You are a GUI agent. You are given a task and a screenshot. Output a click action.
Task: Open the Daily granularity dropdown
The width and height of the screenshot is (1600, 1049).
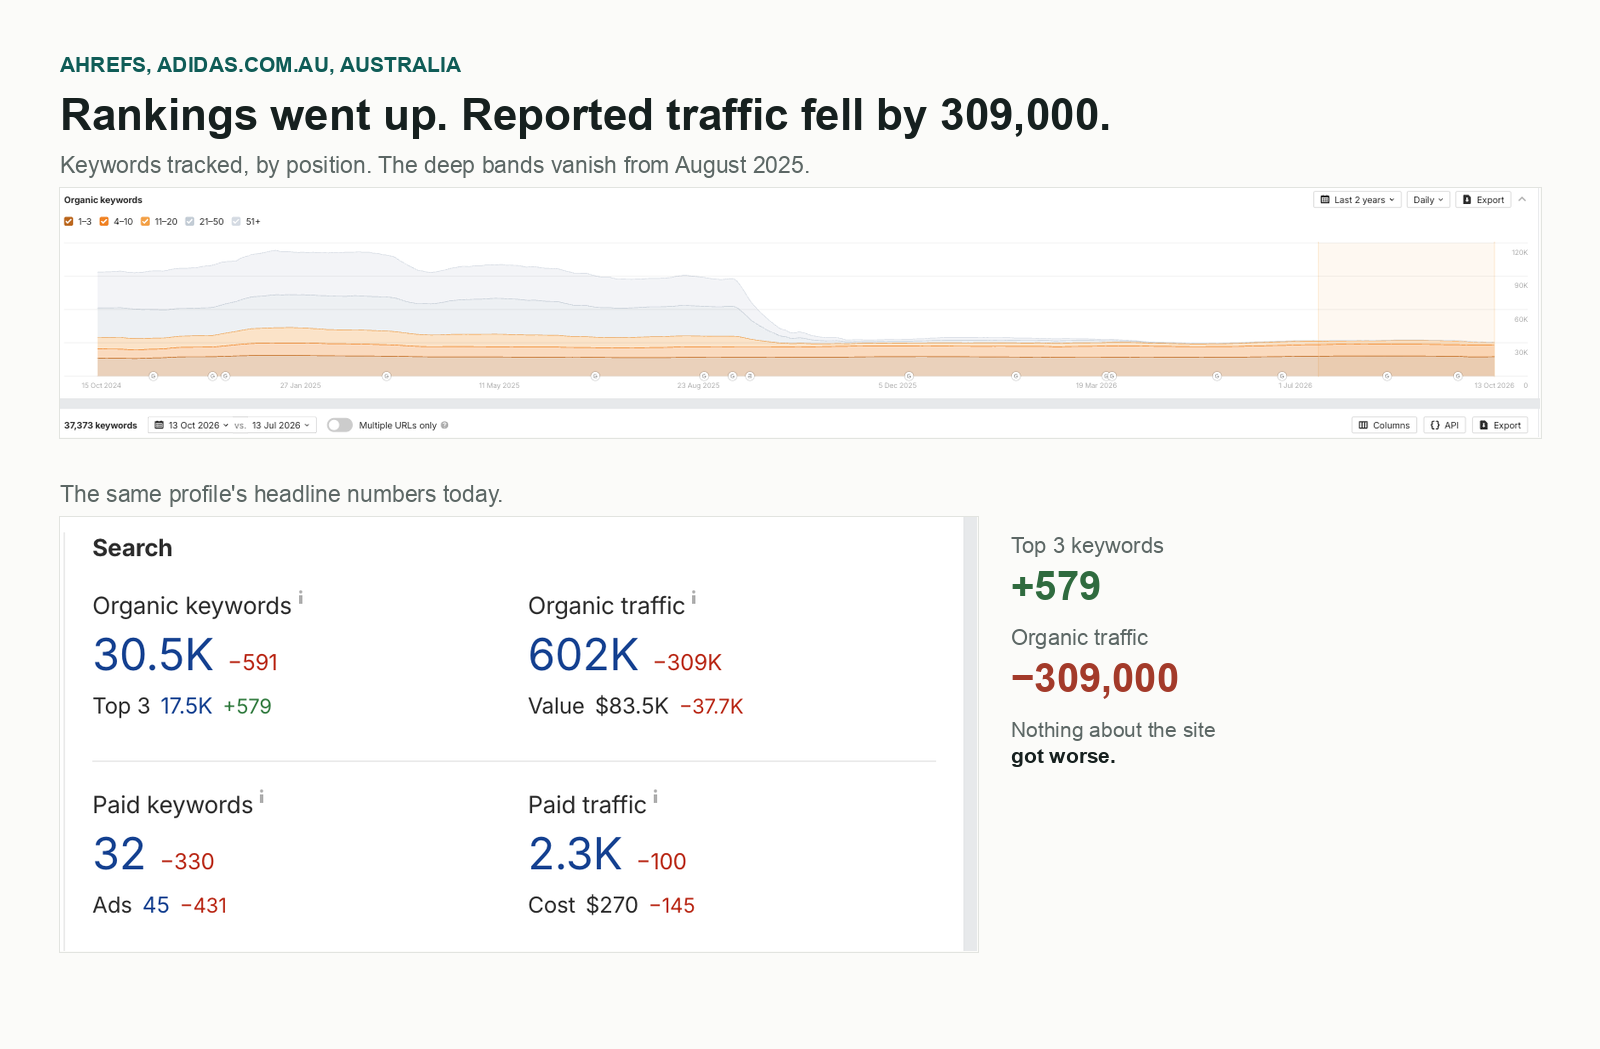point(1428,200)
